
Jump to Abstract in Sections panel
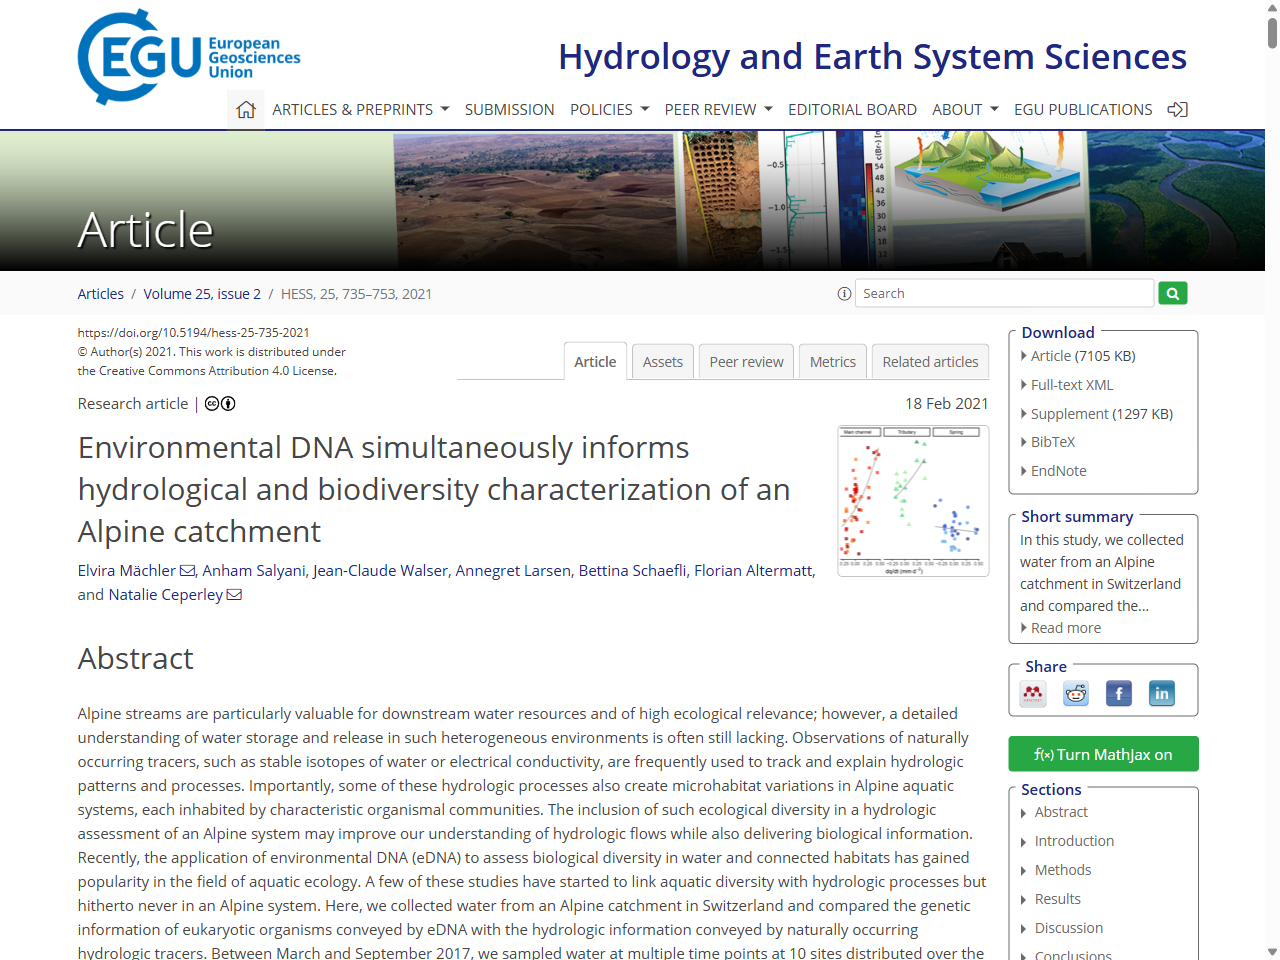pyautogui.click(x=1061, y=812)
